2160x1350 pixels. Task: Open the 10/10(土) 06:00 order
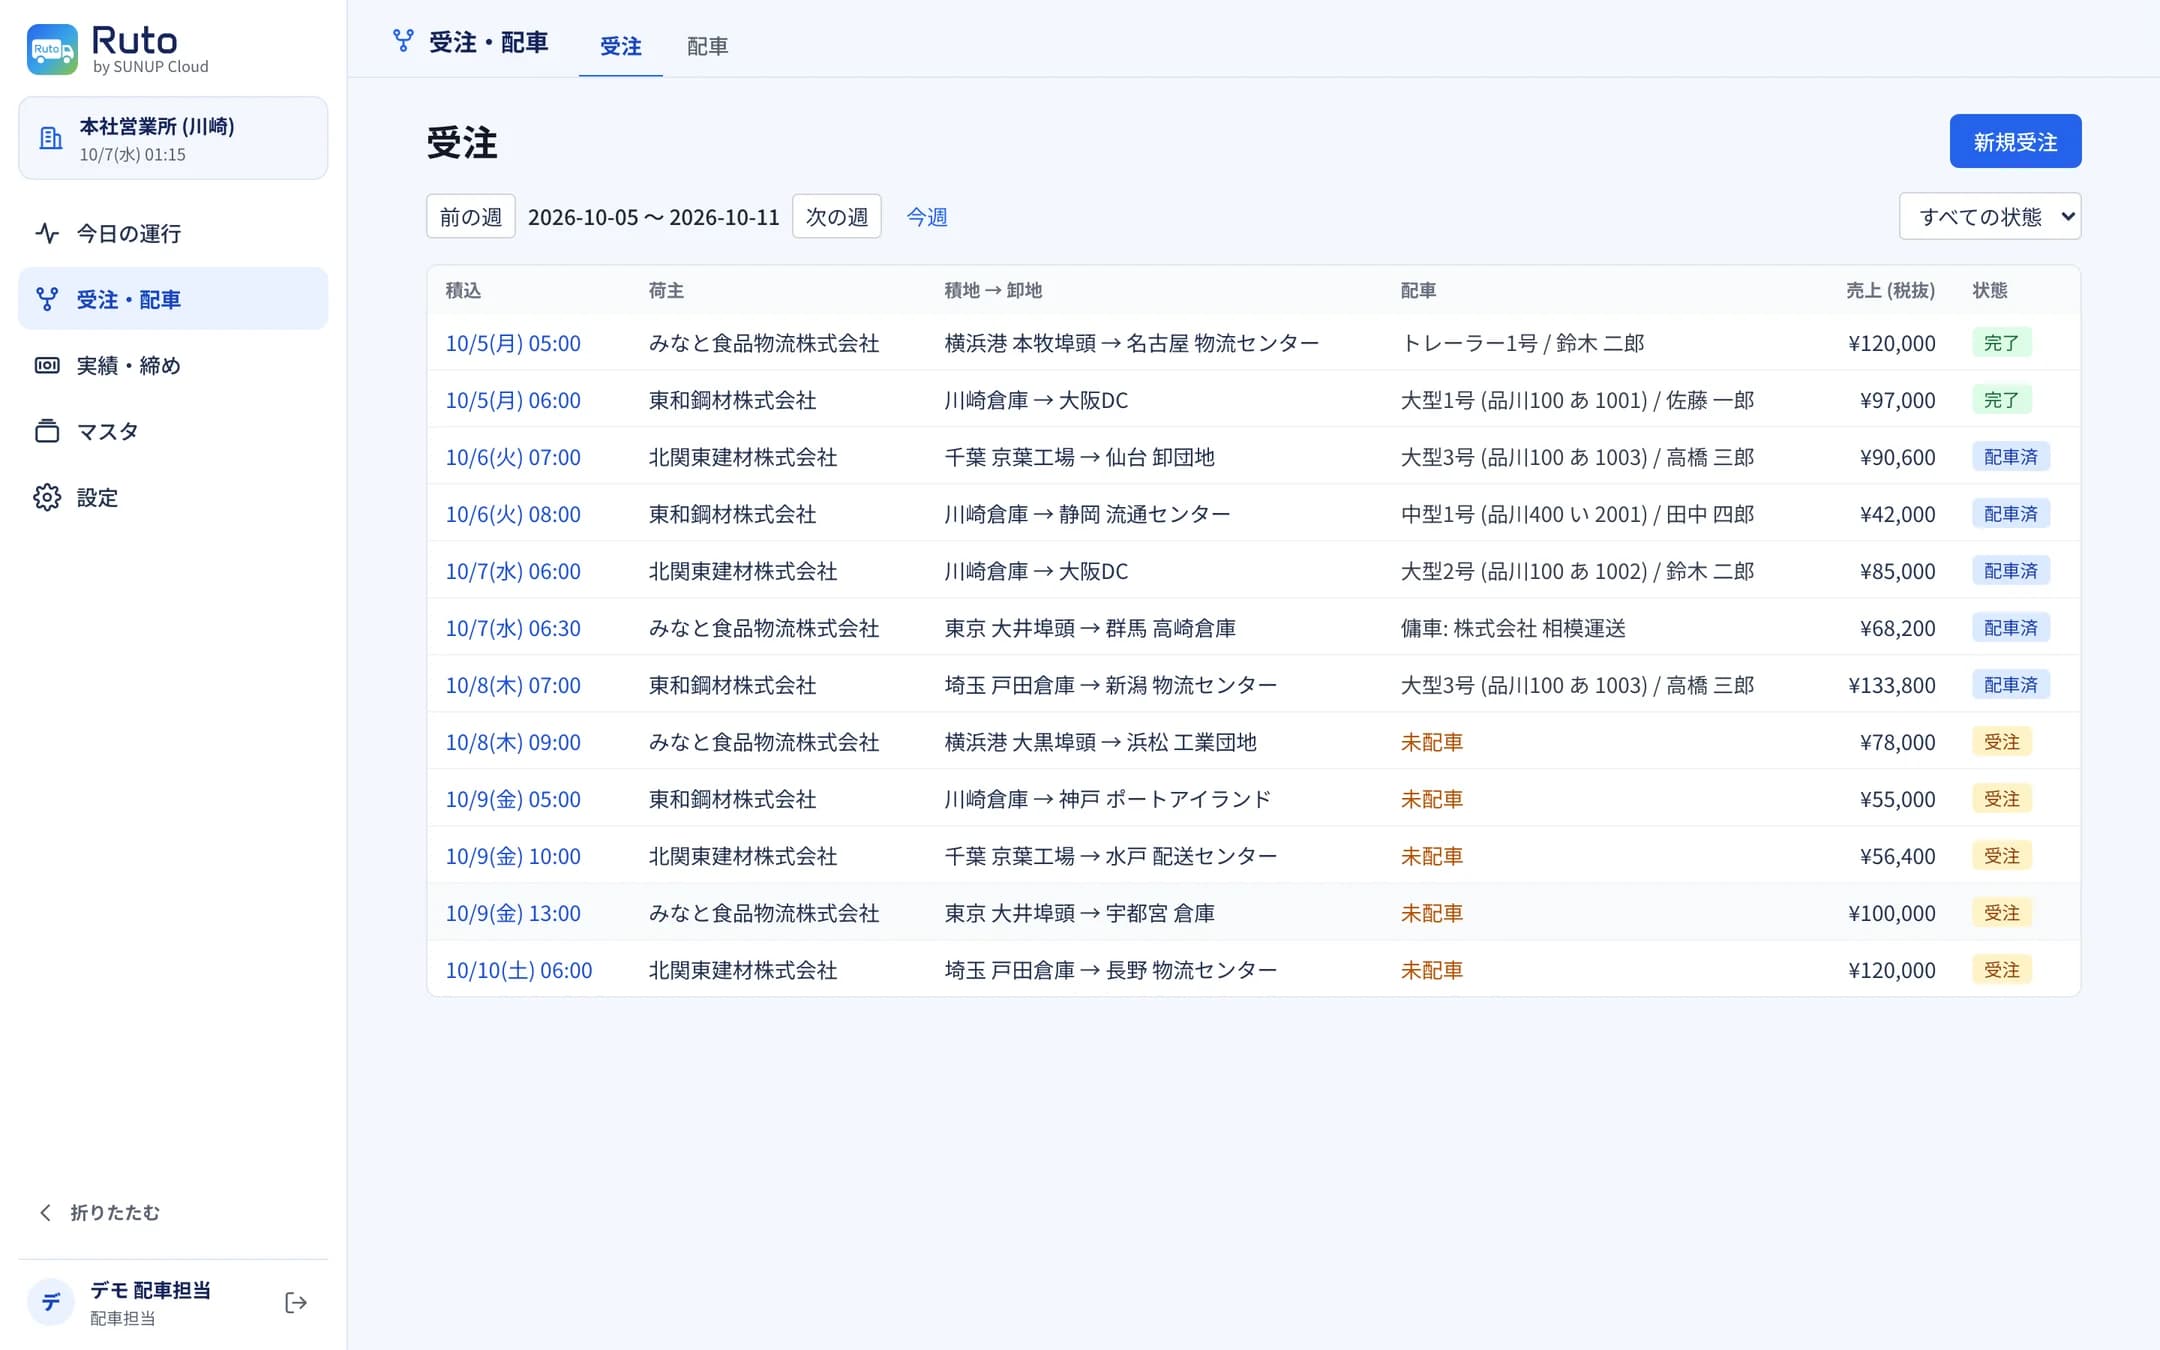[519, 970]
